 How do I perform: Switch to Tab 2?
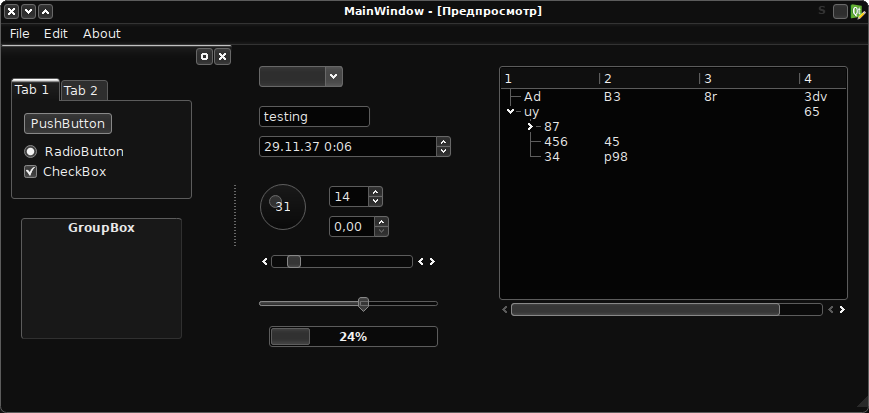click(x=84, y=91)
